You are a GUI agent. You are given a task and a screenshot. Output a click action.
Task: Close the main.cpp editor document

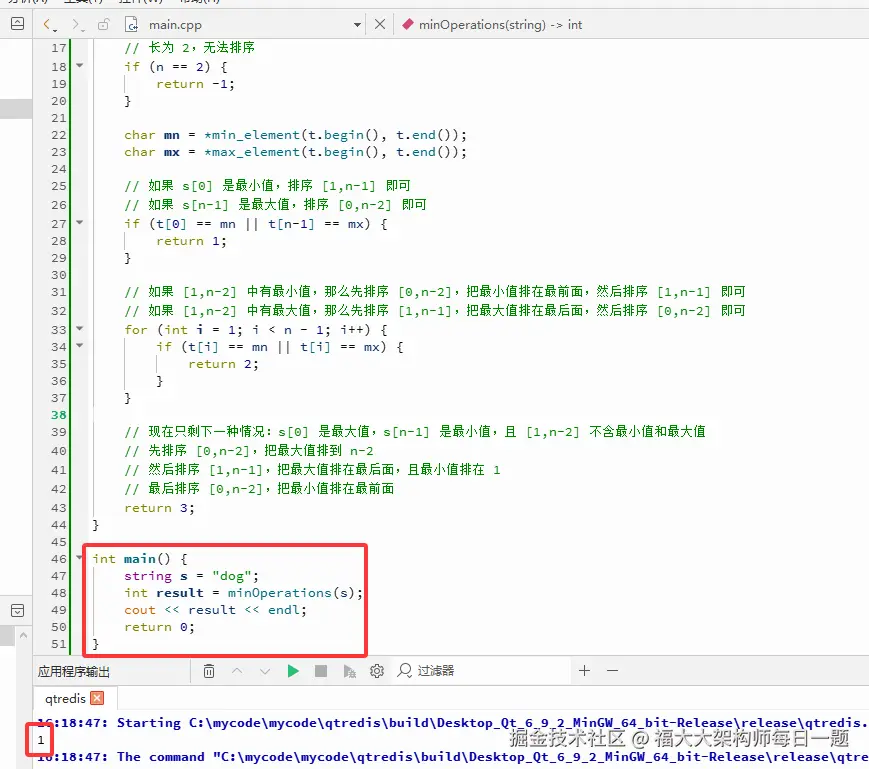coord(380,24)
